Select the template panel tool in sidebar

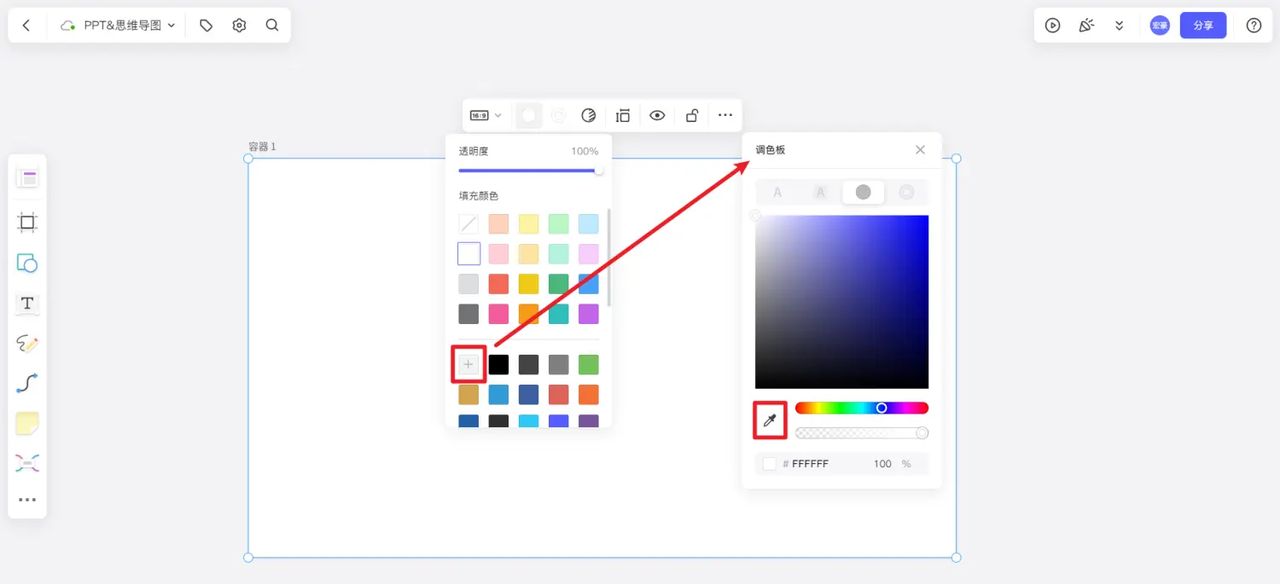point(27,179)
